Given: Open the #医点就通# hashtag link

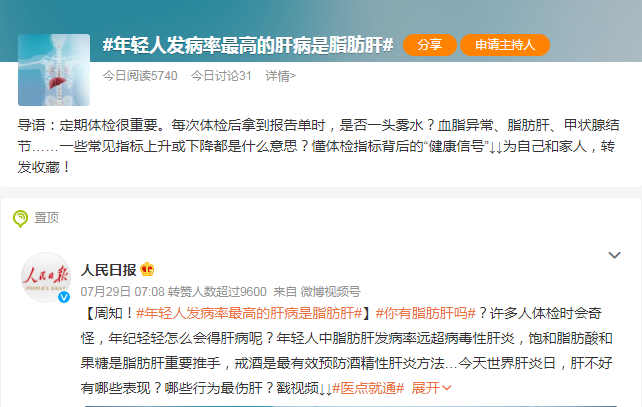Looking at the screenshot, I should point(368,388).
